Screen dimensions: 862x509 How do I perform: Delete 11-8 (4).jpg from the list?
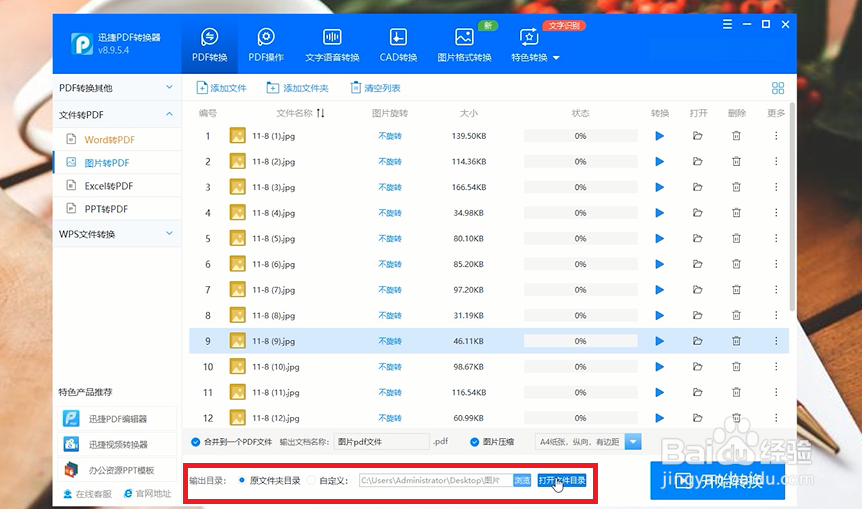pos(736,213)
